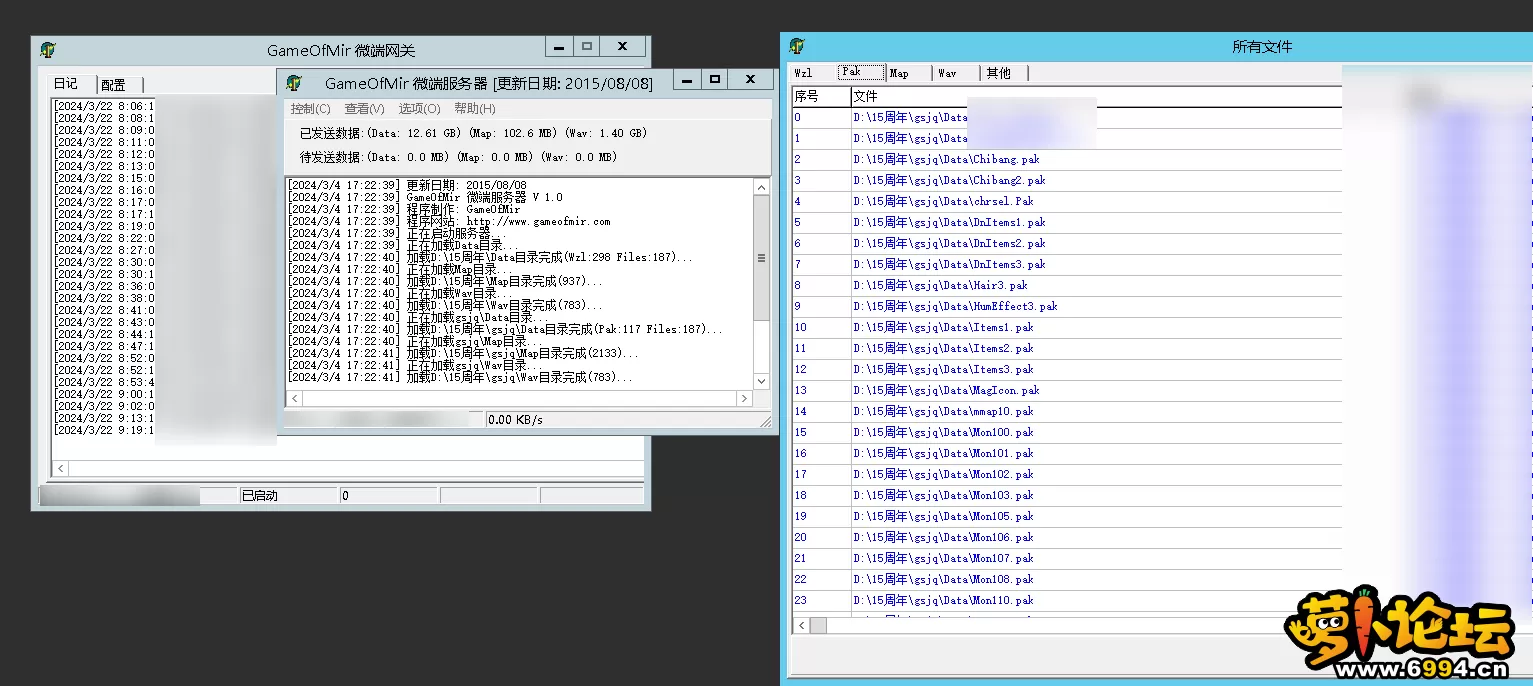Select the Mon103.pak file row

pyautogui.click(x=1067, y=496)
